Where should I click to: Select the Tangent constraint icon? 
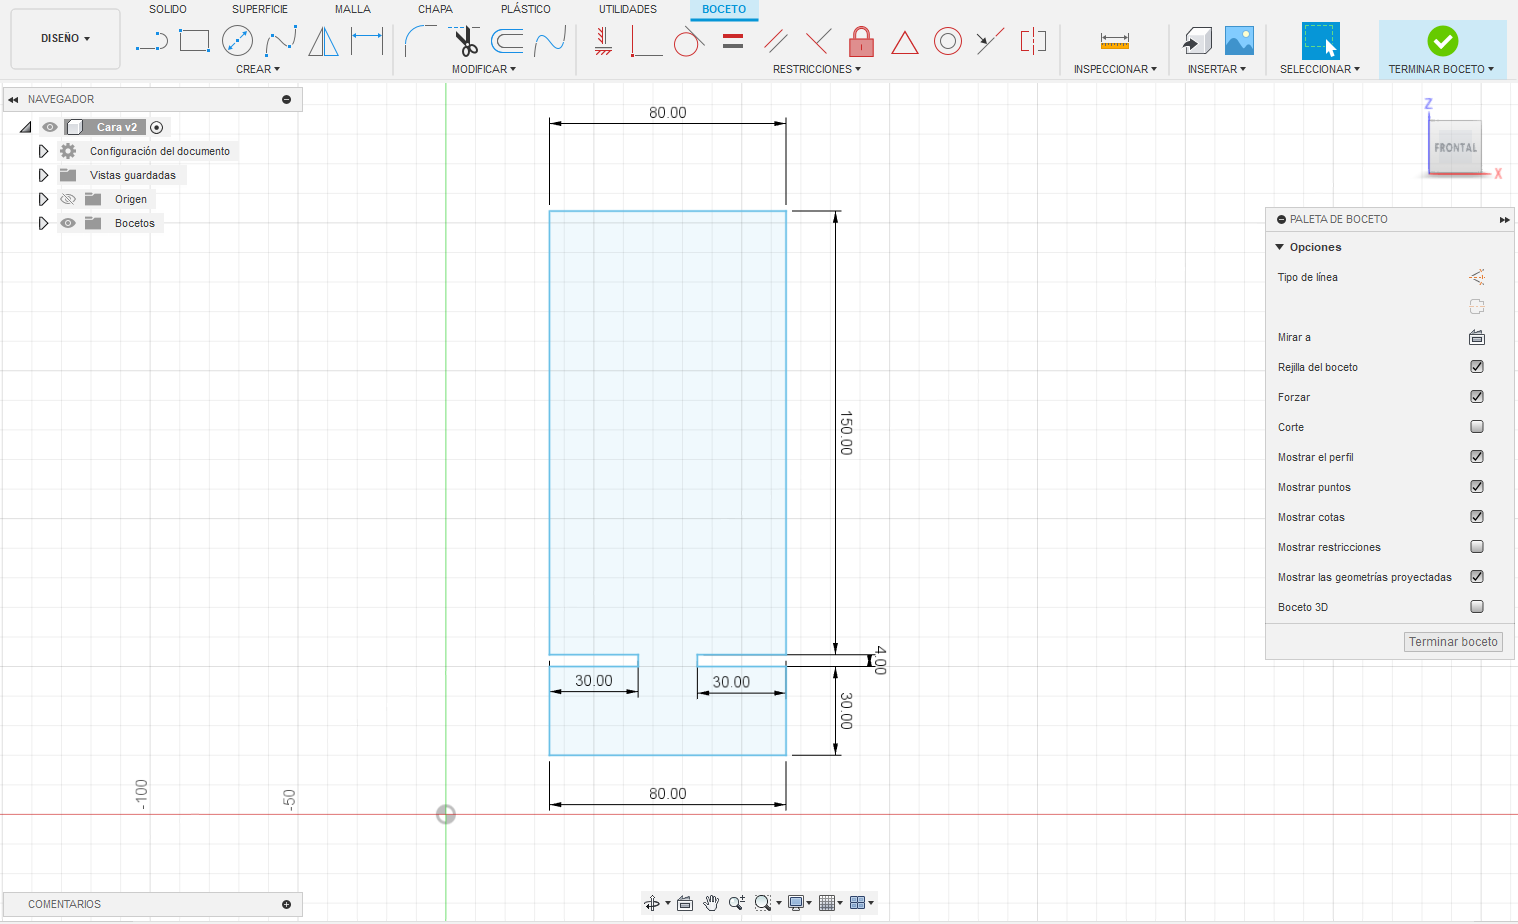point(689,41)
